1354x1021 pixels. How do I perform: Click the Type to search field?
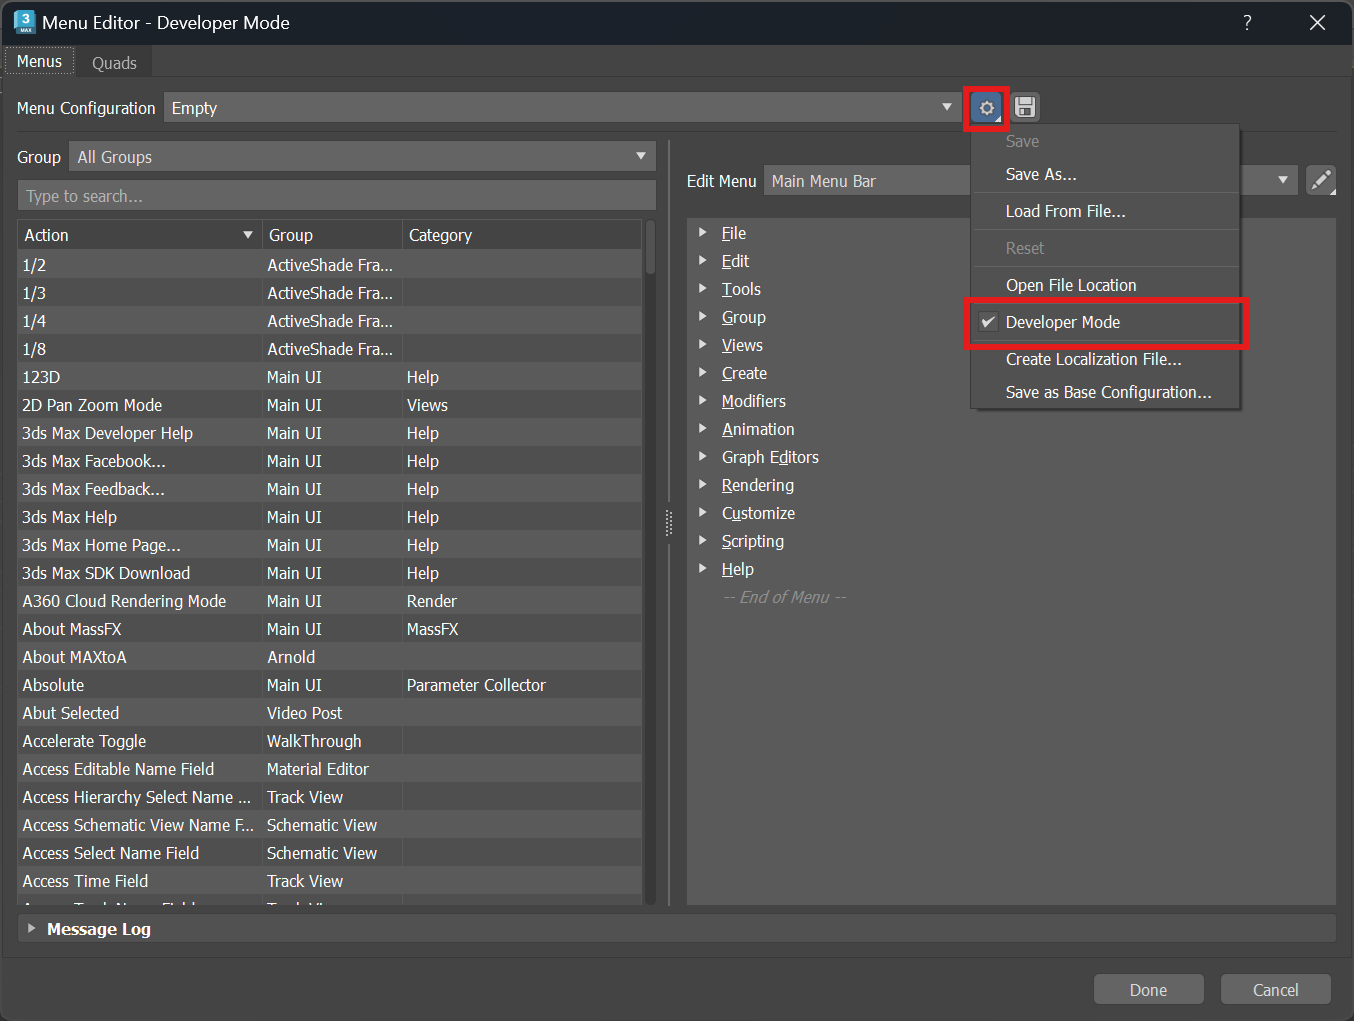337,196
